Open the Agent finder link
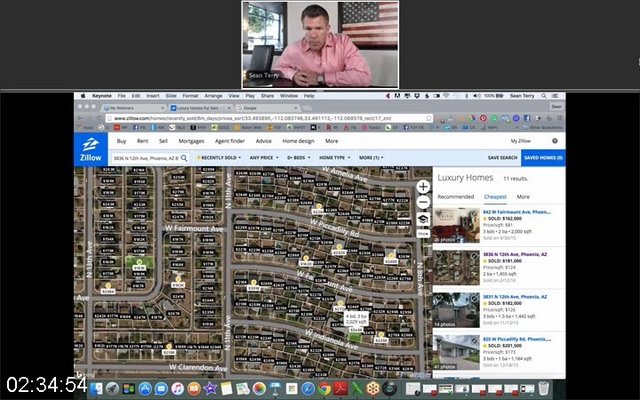This screenshot has width=640, height=400. pyautogui.click(x=230, y=141)
